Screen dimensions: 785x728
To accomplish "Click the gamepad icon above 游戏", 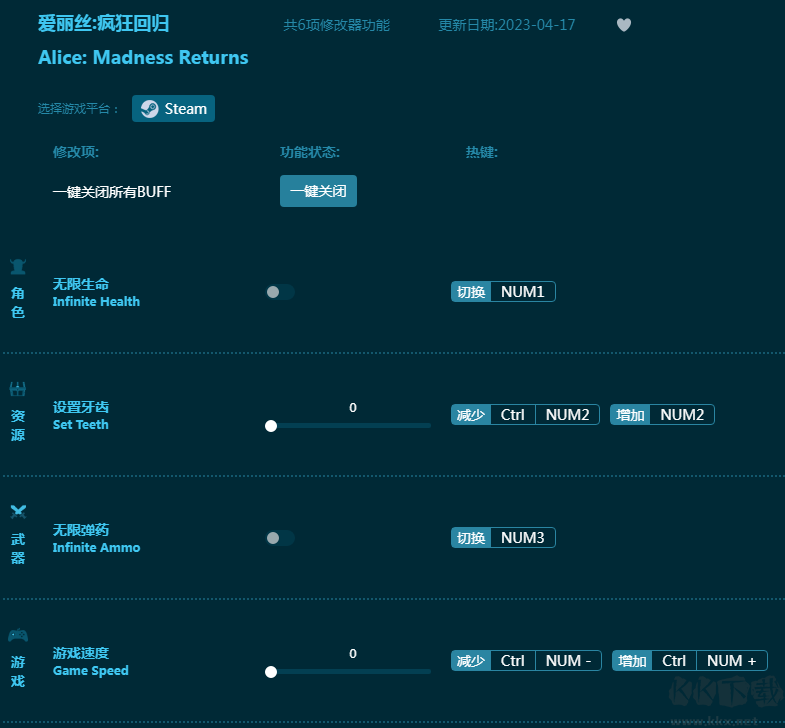I will (x=18, y=635).
